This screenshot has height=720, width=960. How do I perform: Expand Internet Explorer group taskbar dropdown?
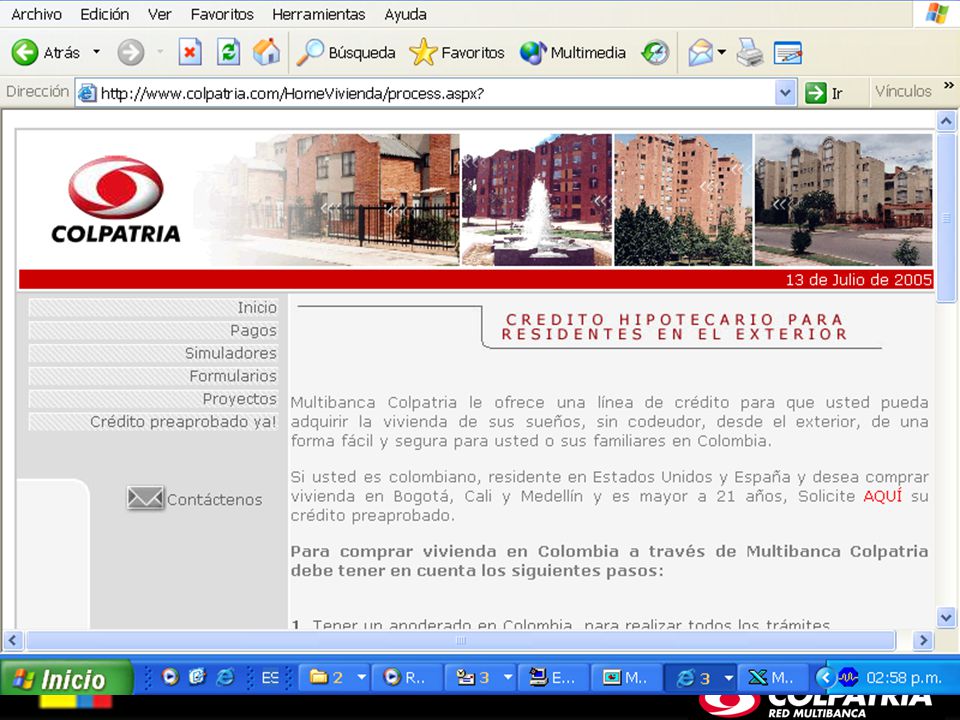click(x=729, y=678)
